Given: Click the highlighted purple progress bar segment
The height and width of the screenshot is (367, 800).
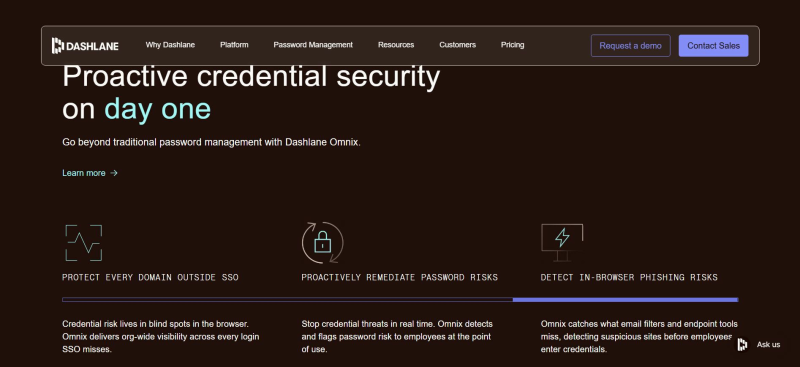Looking at the screenshot, I should coord(626,300).
